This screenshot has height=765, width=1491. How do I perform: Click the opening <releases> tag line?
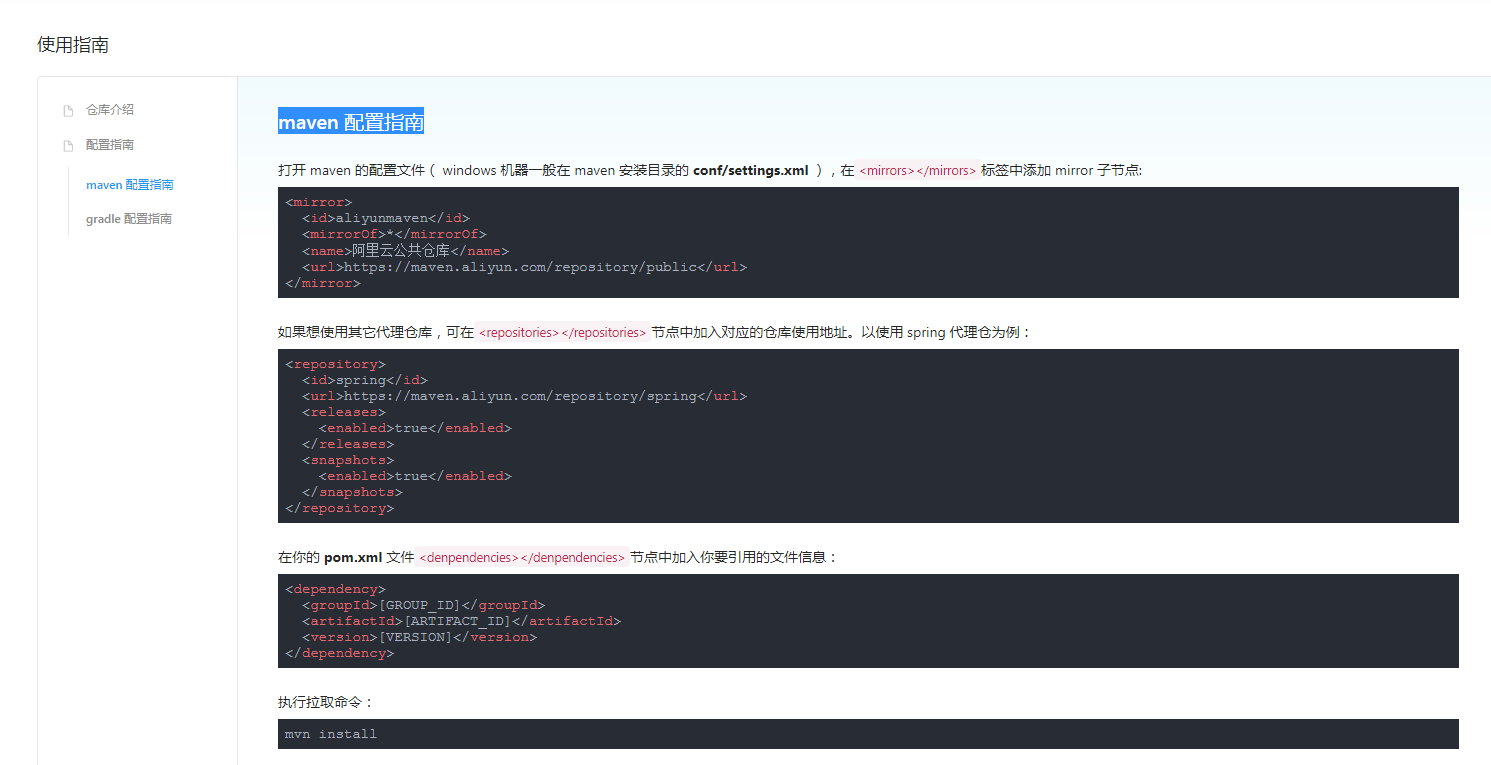(x=343, y=412)
